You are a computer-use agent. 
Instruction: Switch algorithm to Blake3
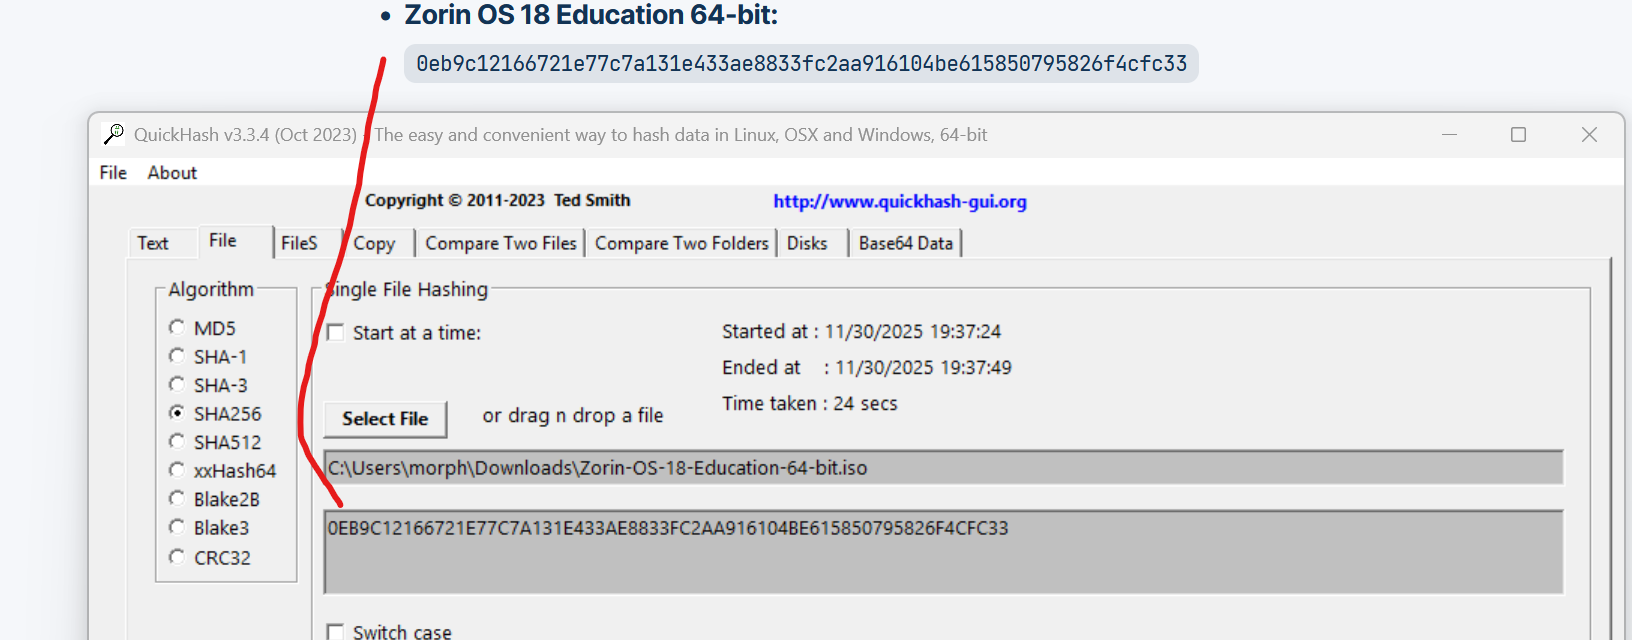click(177, 527)
